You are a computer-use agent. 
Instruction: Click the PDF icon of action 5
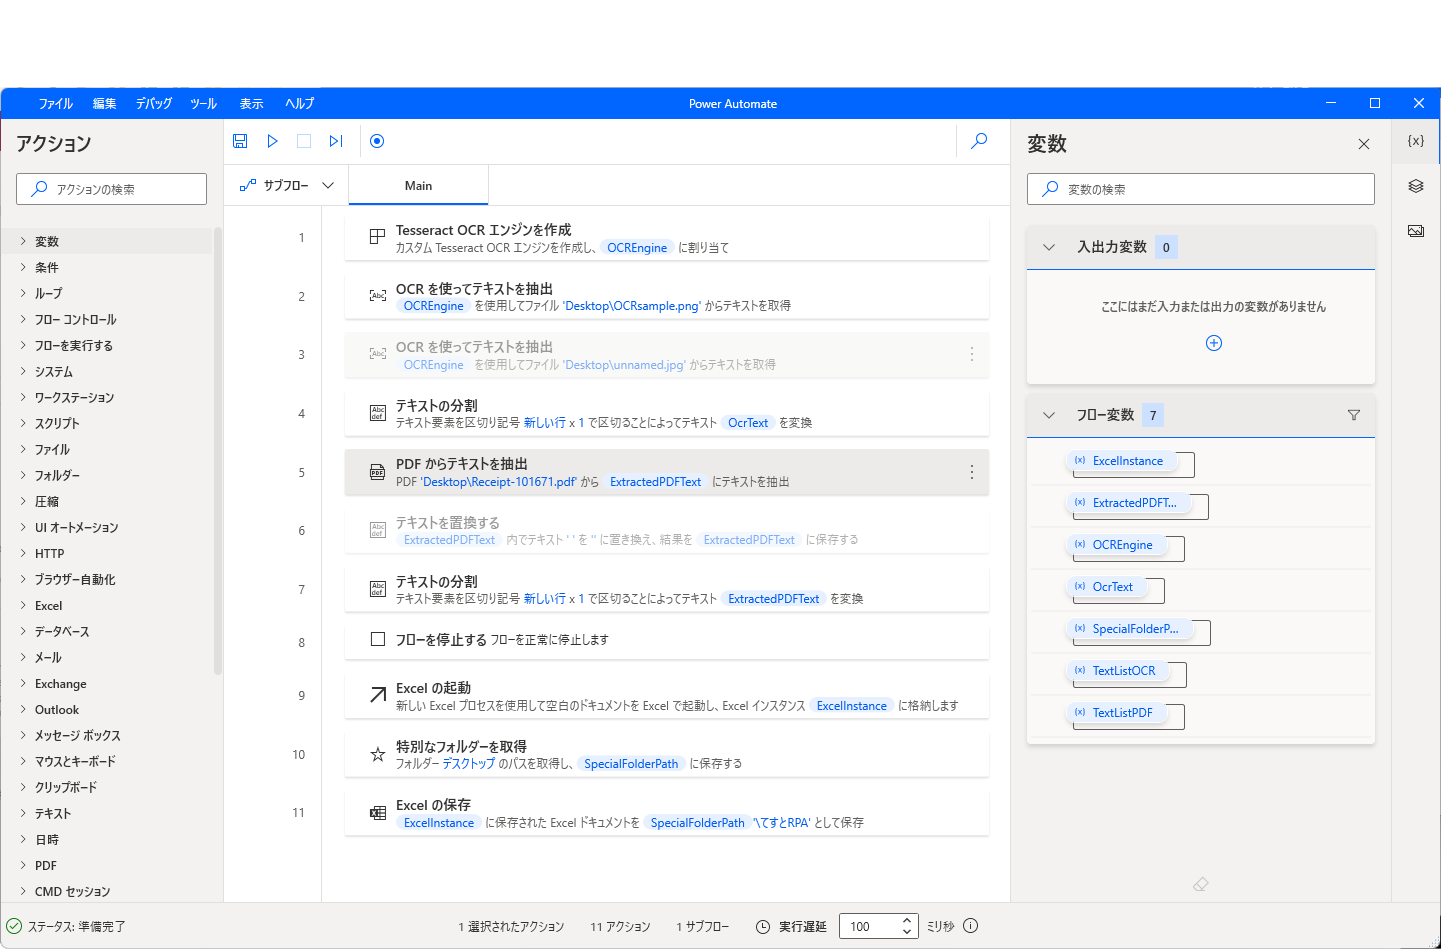tap(377, 472)
